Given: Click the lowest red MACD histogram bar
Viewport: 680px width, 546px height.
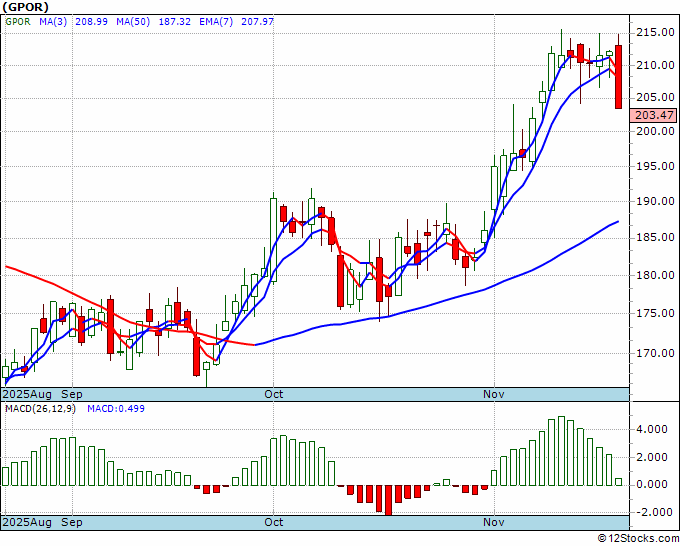Looking at the screenshot, I should (388, 500).
